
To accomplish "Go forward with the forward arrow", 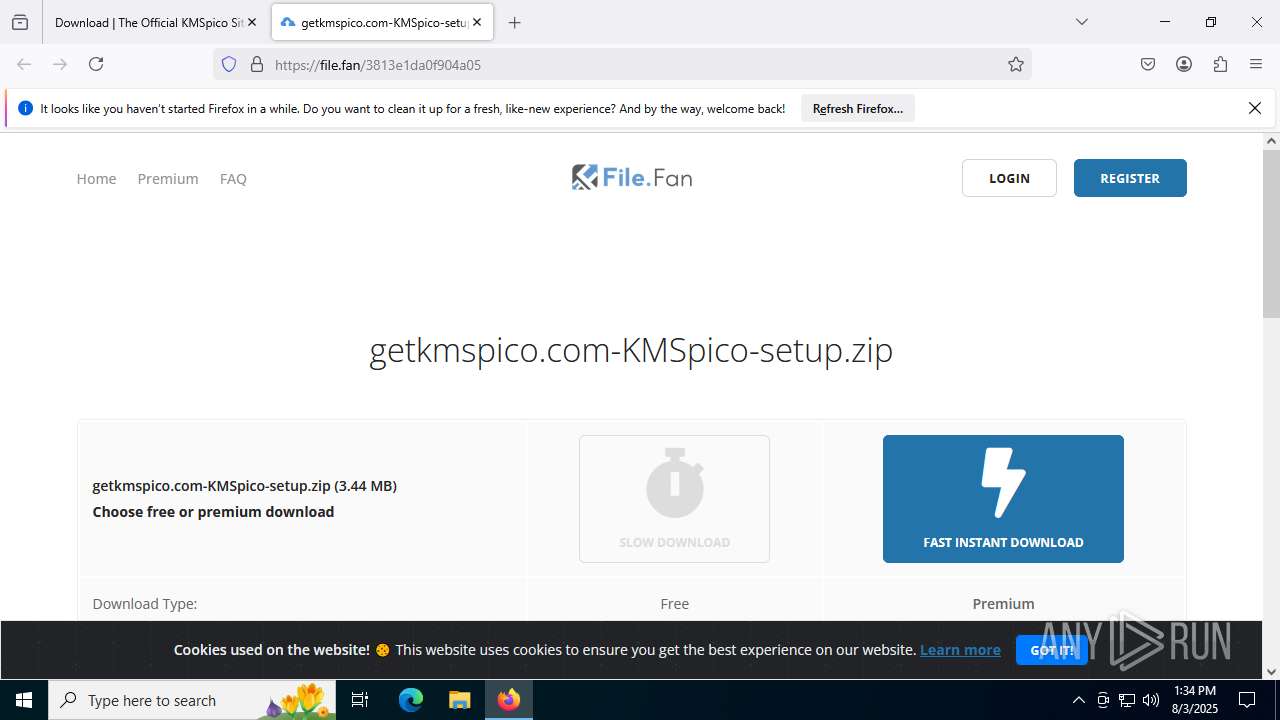I will 60,64.
